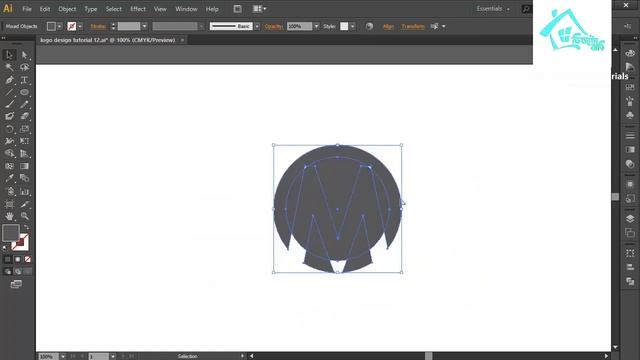Reset default fill and stroke
Viewport: 640px width, 360px height.
coord(5,248)
